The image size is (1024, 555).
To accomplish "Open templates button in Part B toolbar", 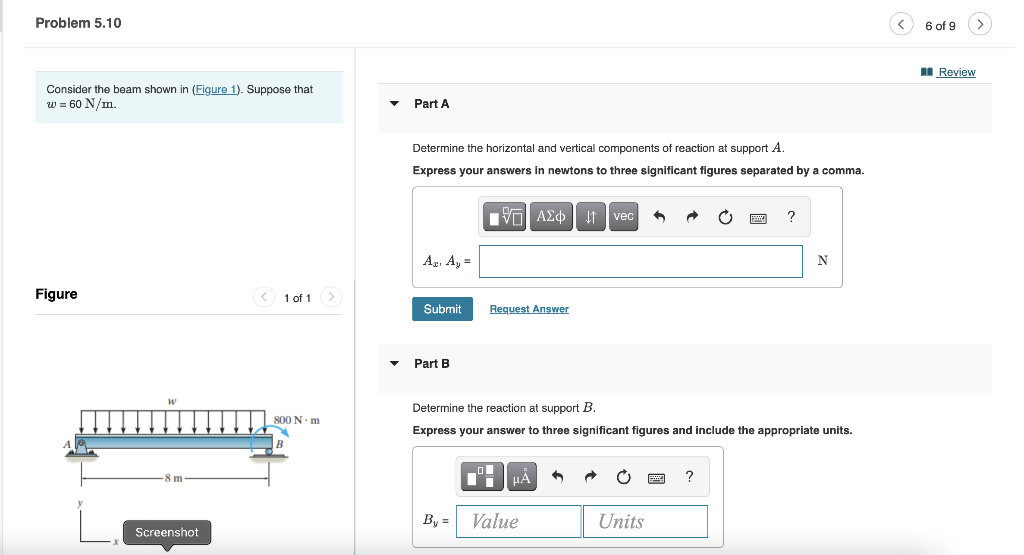I will [x=482, y=476].
